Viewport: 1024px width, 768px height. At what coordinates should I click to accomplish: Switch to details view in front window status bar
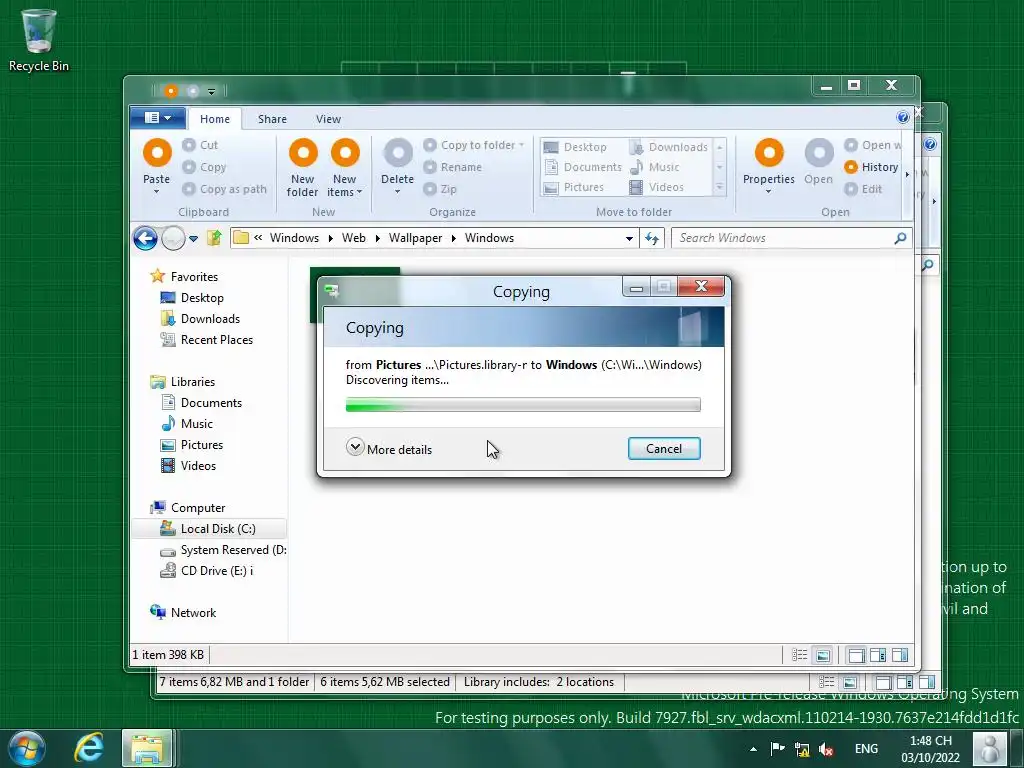(799, 655)
